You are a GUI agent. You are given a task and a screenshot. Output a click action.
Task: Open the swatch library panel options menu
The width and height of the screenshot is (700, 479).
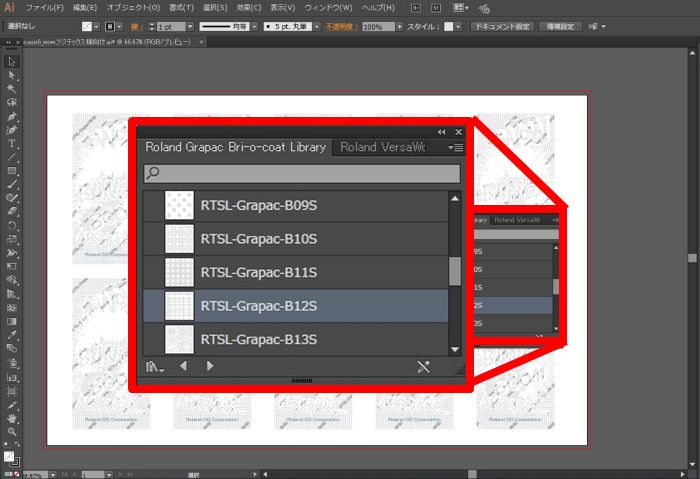(x=456, y=147)
